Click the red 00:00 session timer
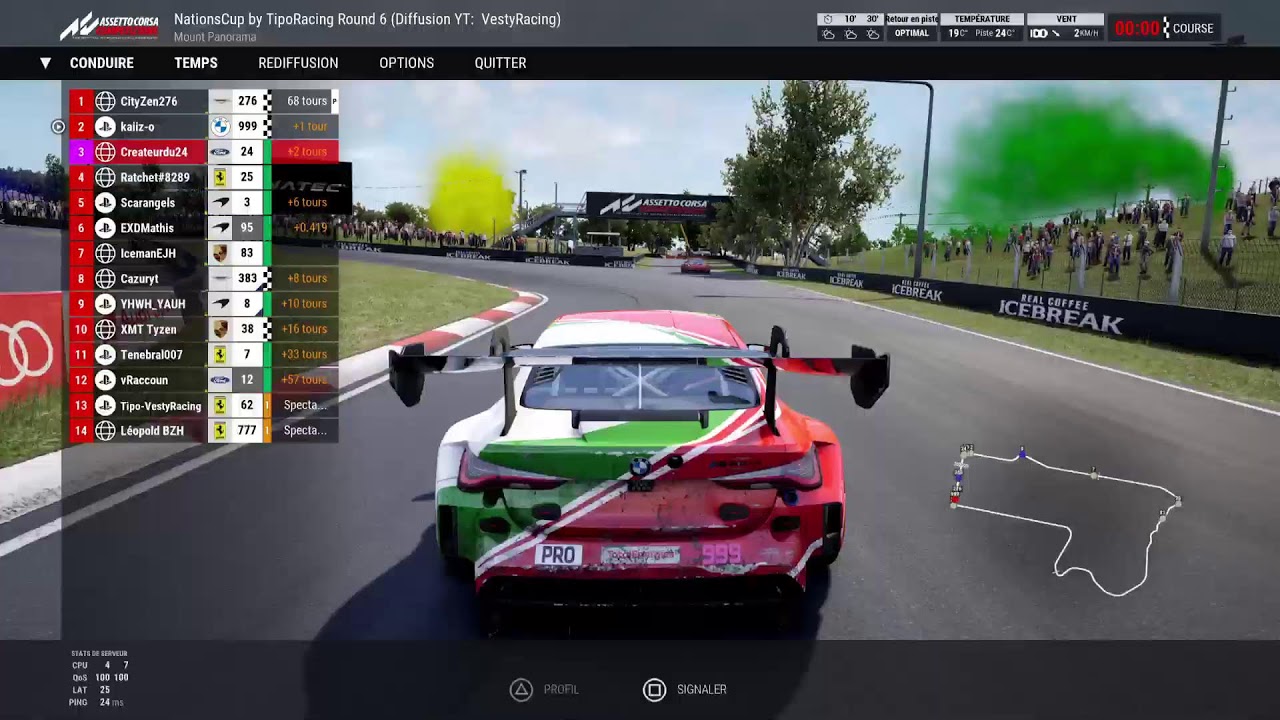The width and height of the screenshot is (1280, 720). click(1137, 28)
